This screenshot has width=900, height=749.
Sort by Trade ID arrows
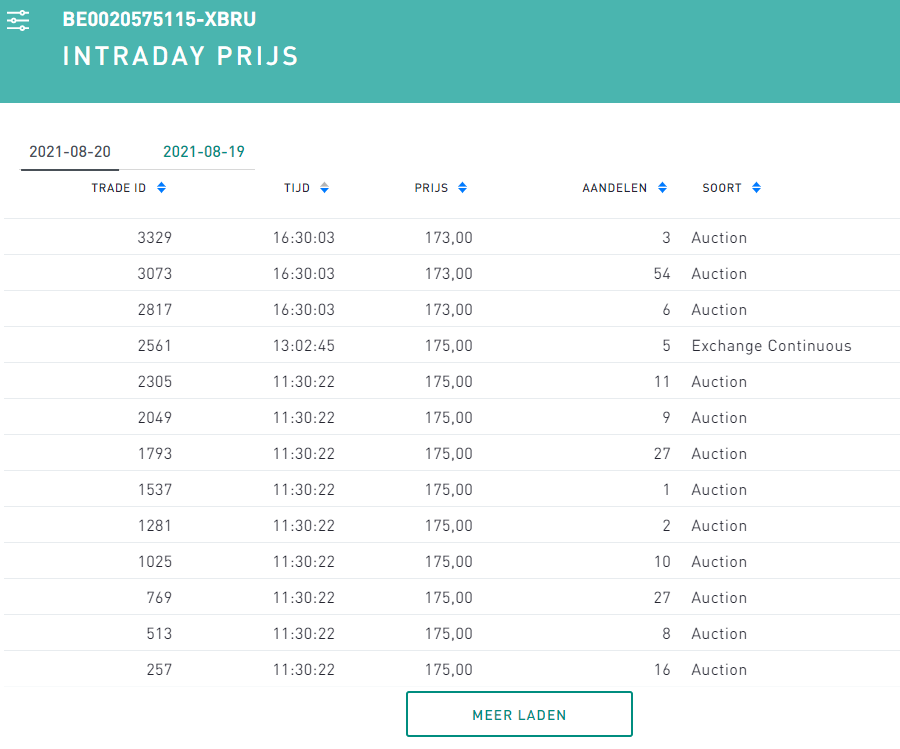pos(161,188)
